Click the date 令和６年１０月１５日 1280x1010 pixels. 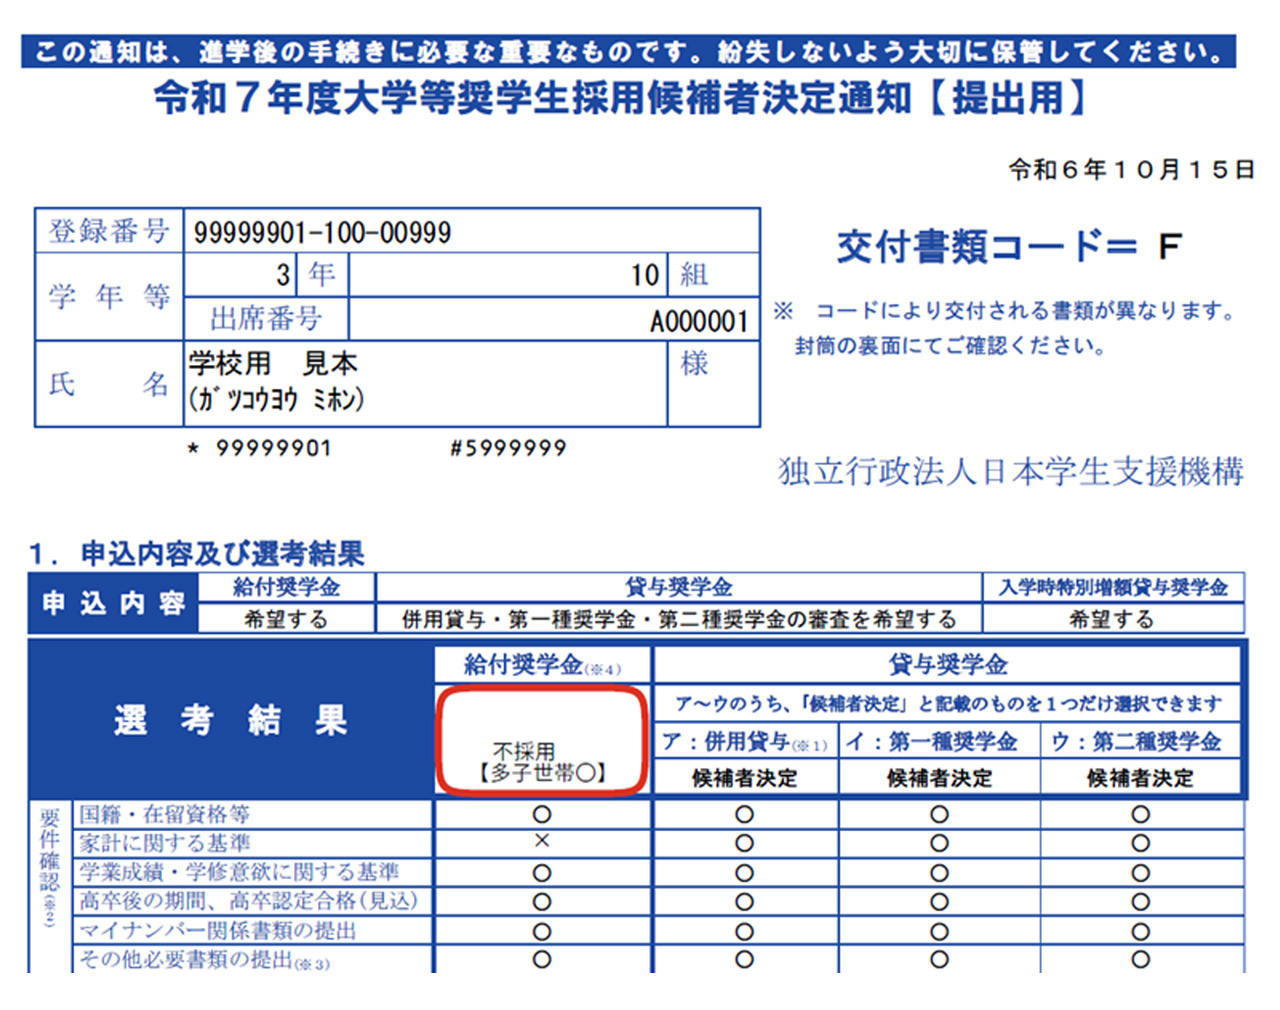click(x=1130, y=170)
